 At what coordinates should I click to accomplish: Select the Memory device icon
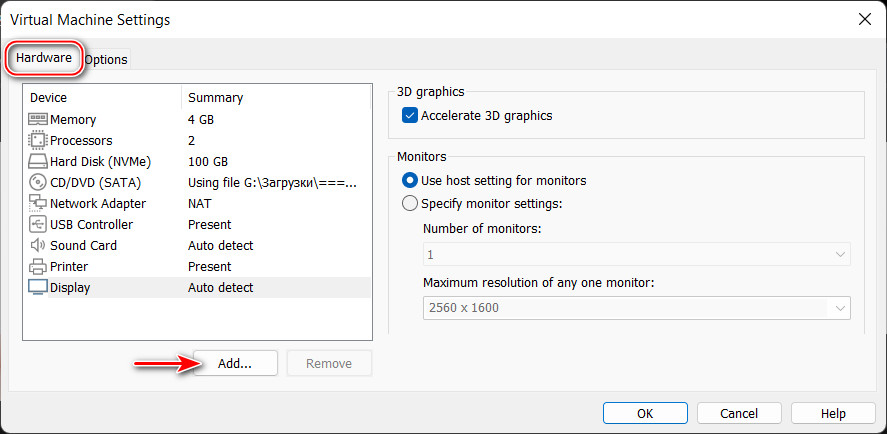38,119
